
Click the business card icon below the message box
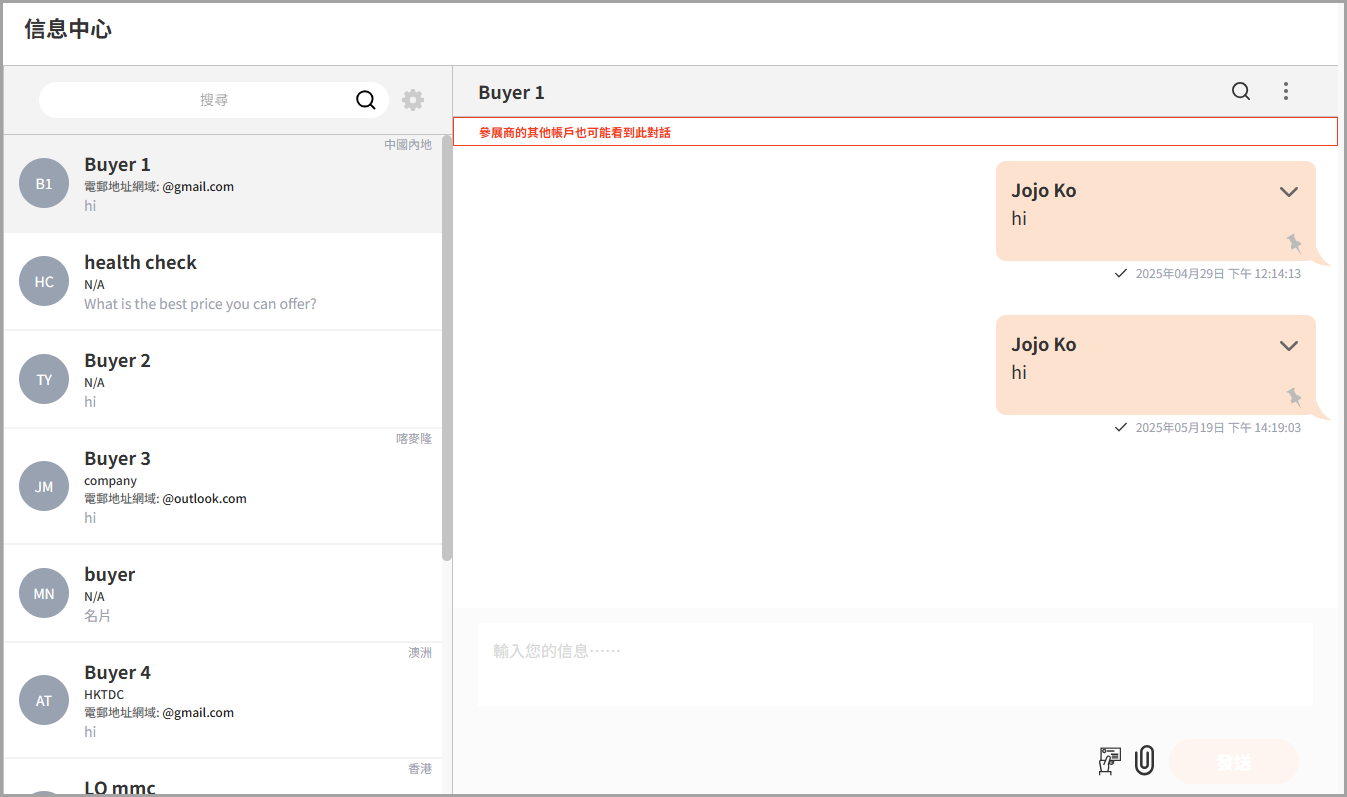pos(1109,761)
